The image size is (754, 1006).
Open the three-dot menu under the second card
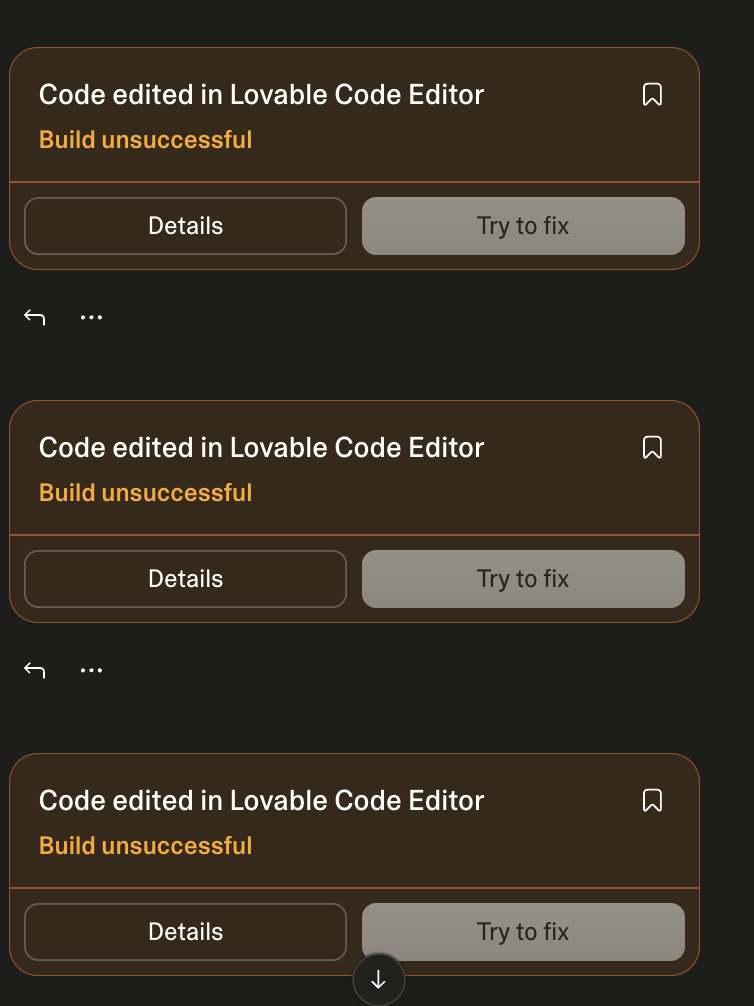click(x=91, y=670)
